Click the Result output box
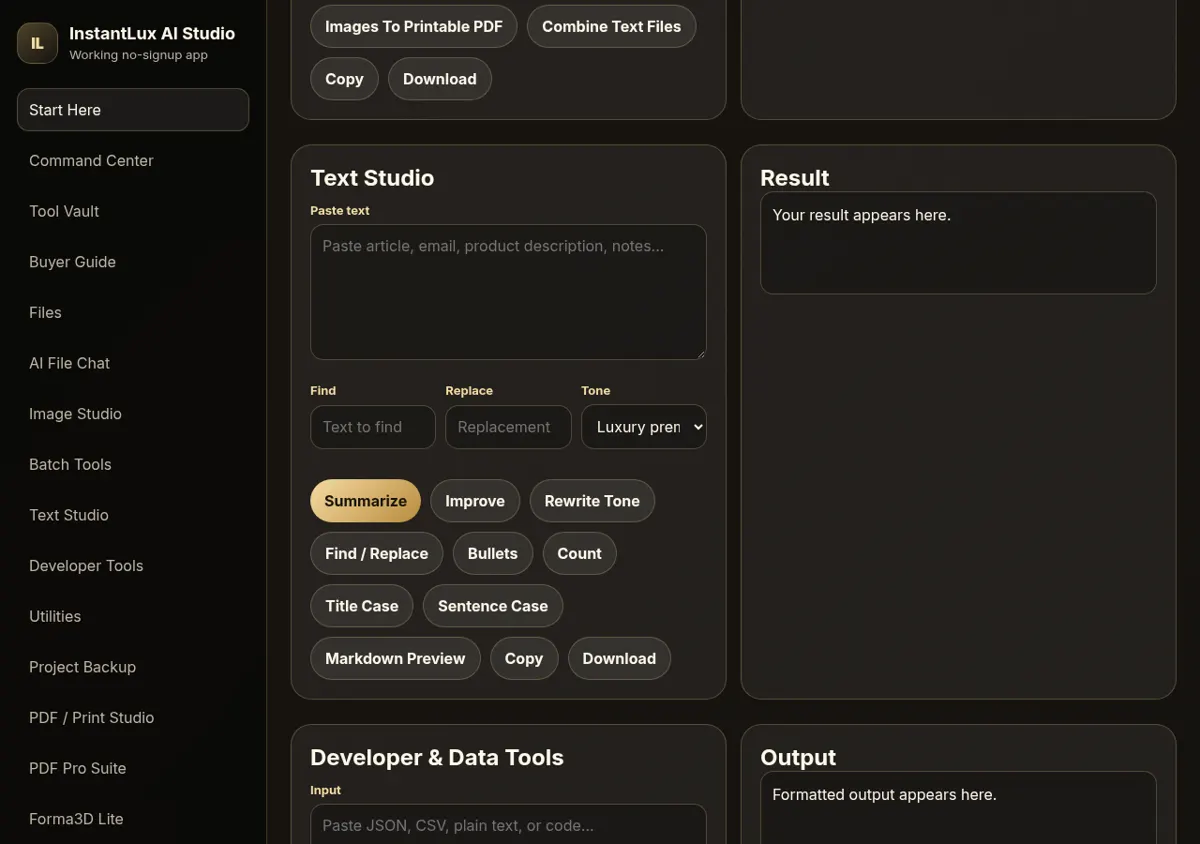1200x844 pixels. [x=958, y=243]
